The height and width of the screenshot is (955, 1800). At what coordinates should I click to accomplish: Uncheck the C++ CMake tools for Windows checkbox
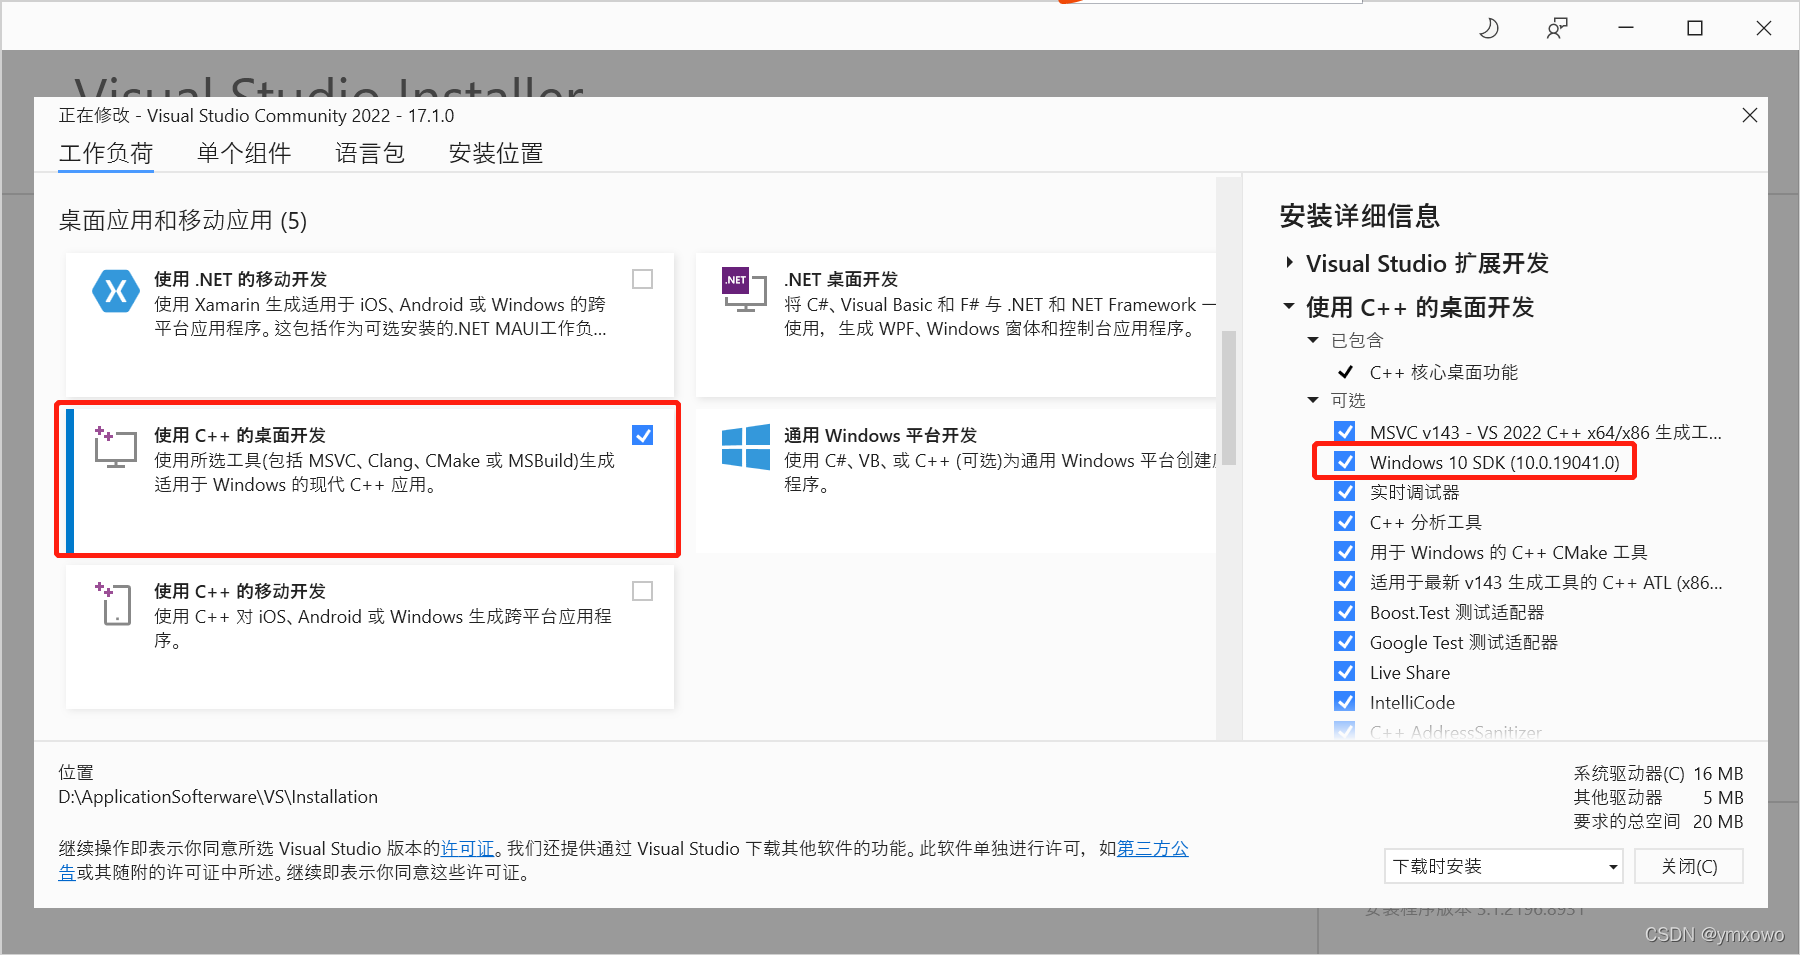(1345, 552)
